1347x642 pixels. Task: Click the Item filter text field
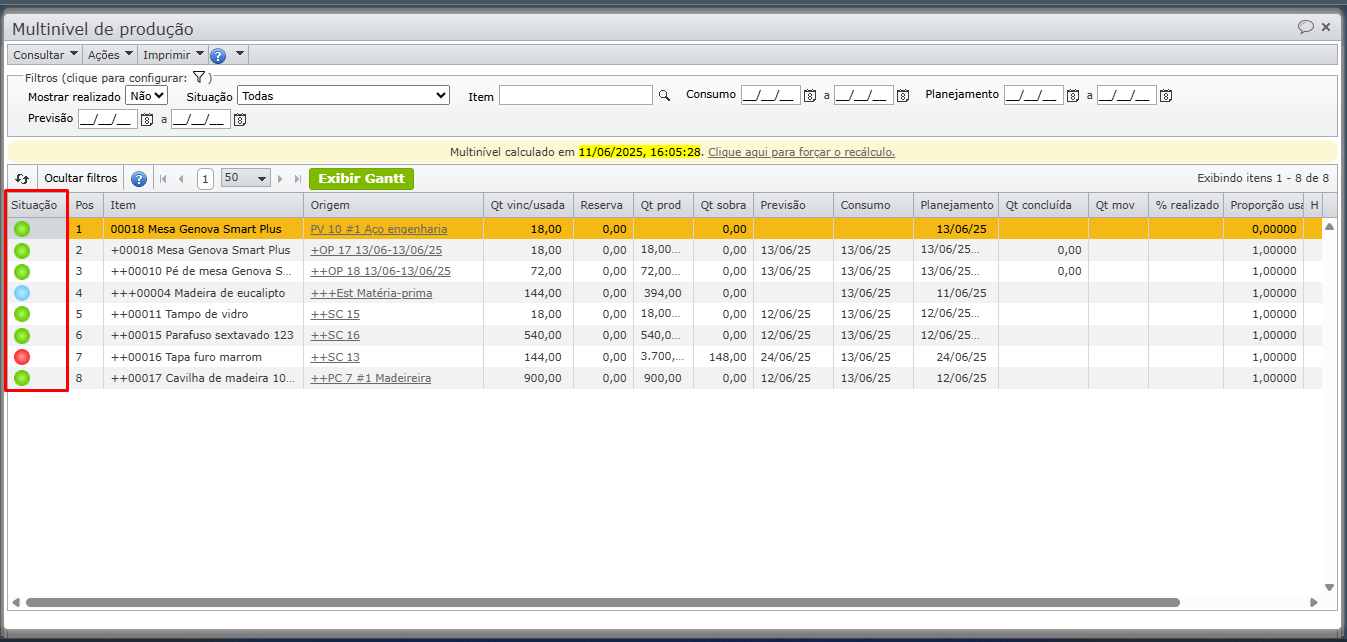pos(575,96)
